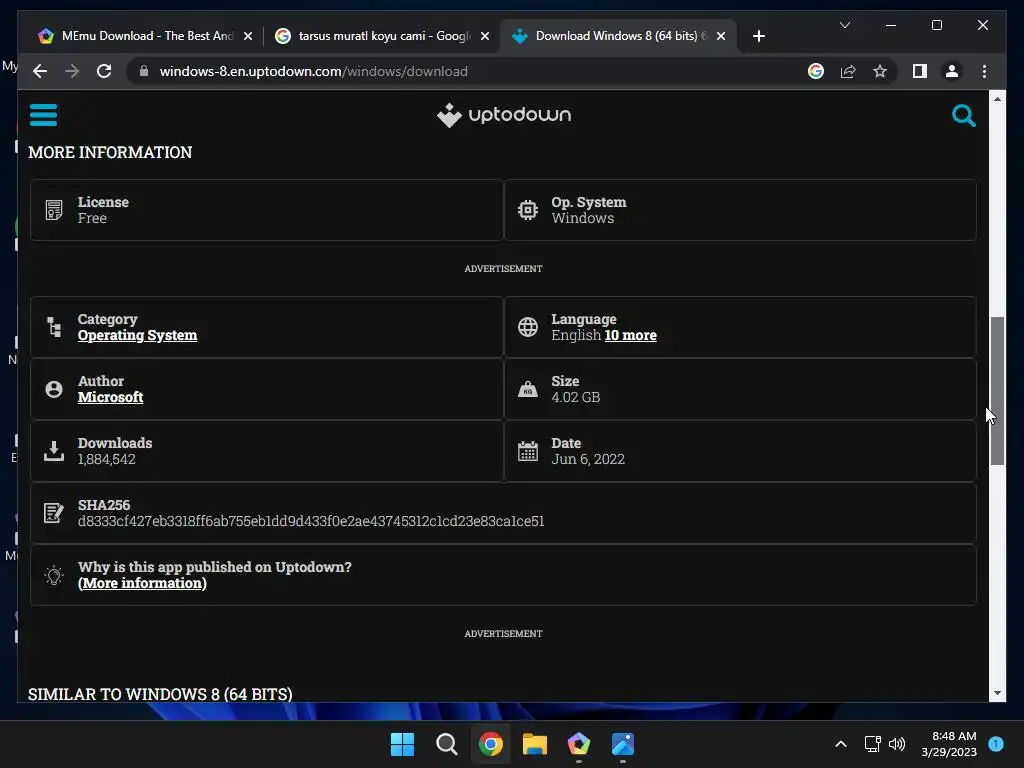Open the volume tray icon
This screenshot has height=768, width=1024.
click(897, 744)
